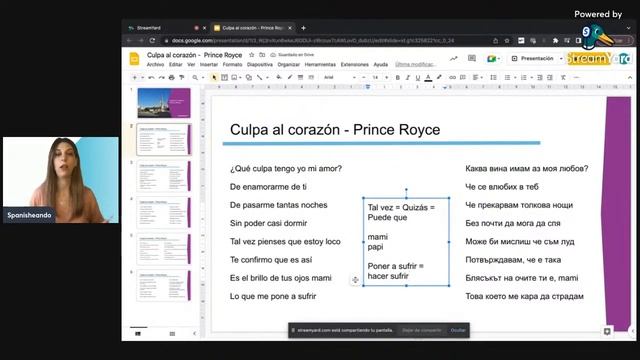Click the border weight icon
Viewport: 640px width, 360px height.
pos(300,78)
